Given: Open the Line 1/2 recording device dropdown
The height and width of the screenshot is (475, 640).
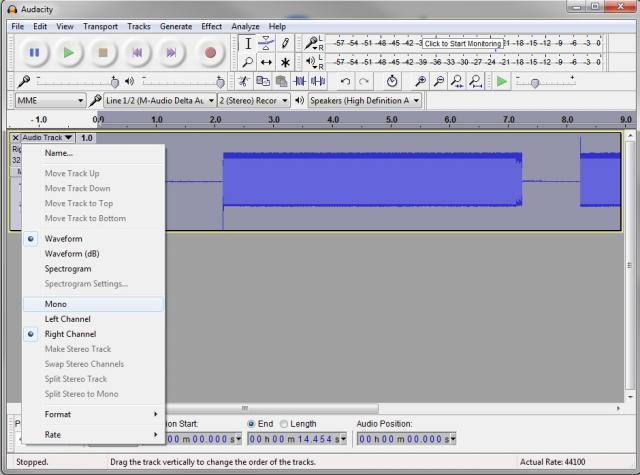Looking at the screenshot, I should click(x=160, y=100).
